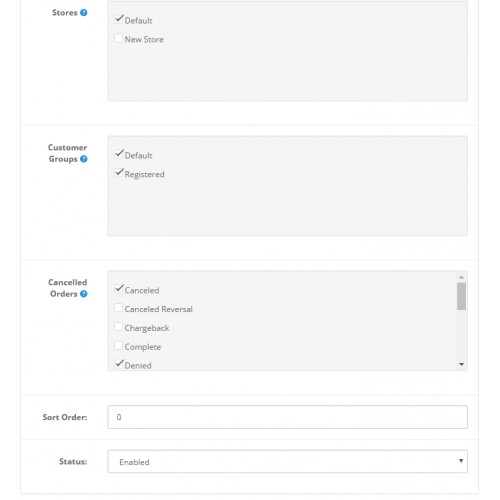The image size is (500, 500).
Task: Focus the Sort Order input field
Action: coord(287,417)
